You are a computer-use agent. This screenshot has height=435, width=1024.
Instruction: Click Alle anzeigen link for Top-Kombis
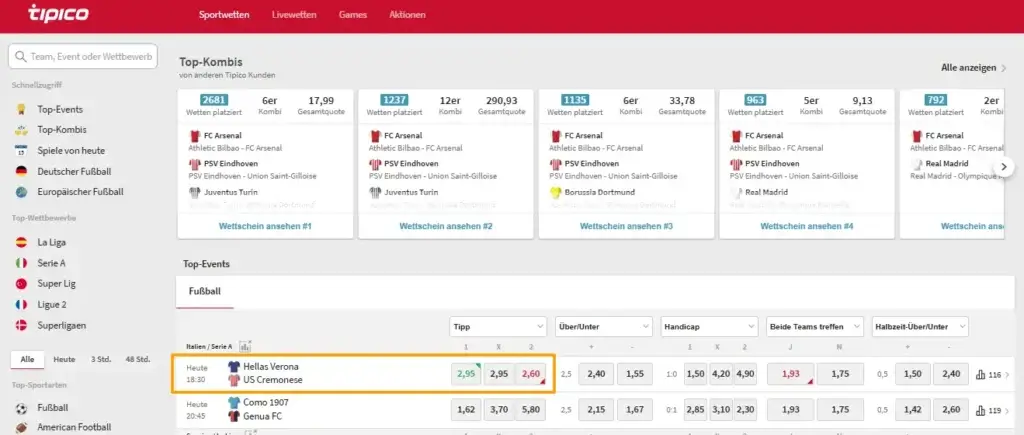pos(974,68)
